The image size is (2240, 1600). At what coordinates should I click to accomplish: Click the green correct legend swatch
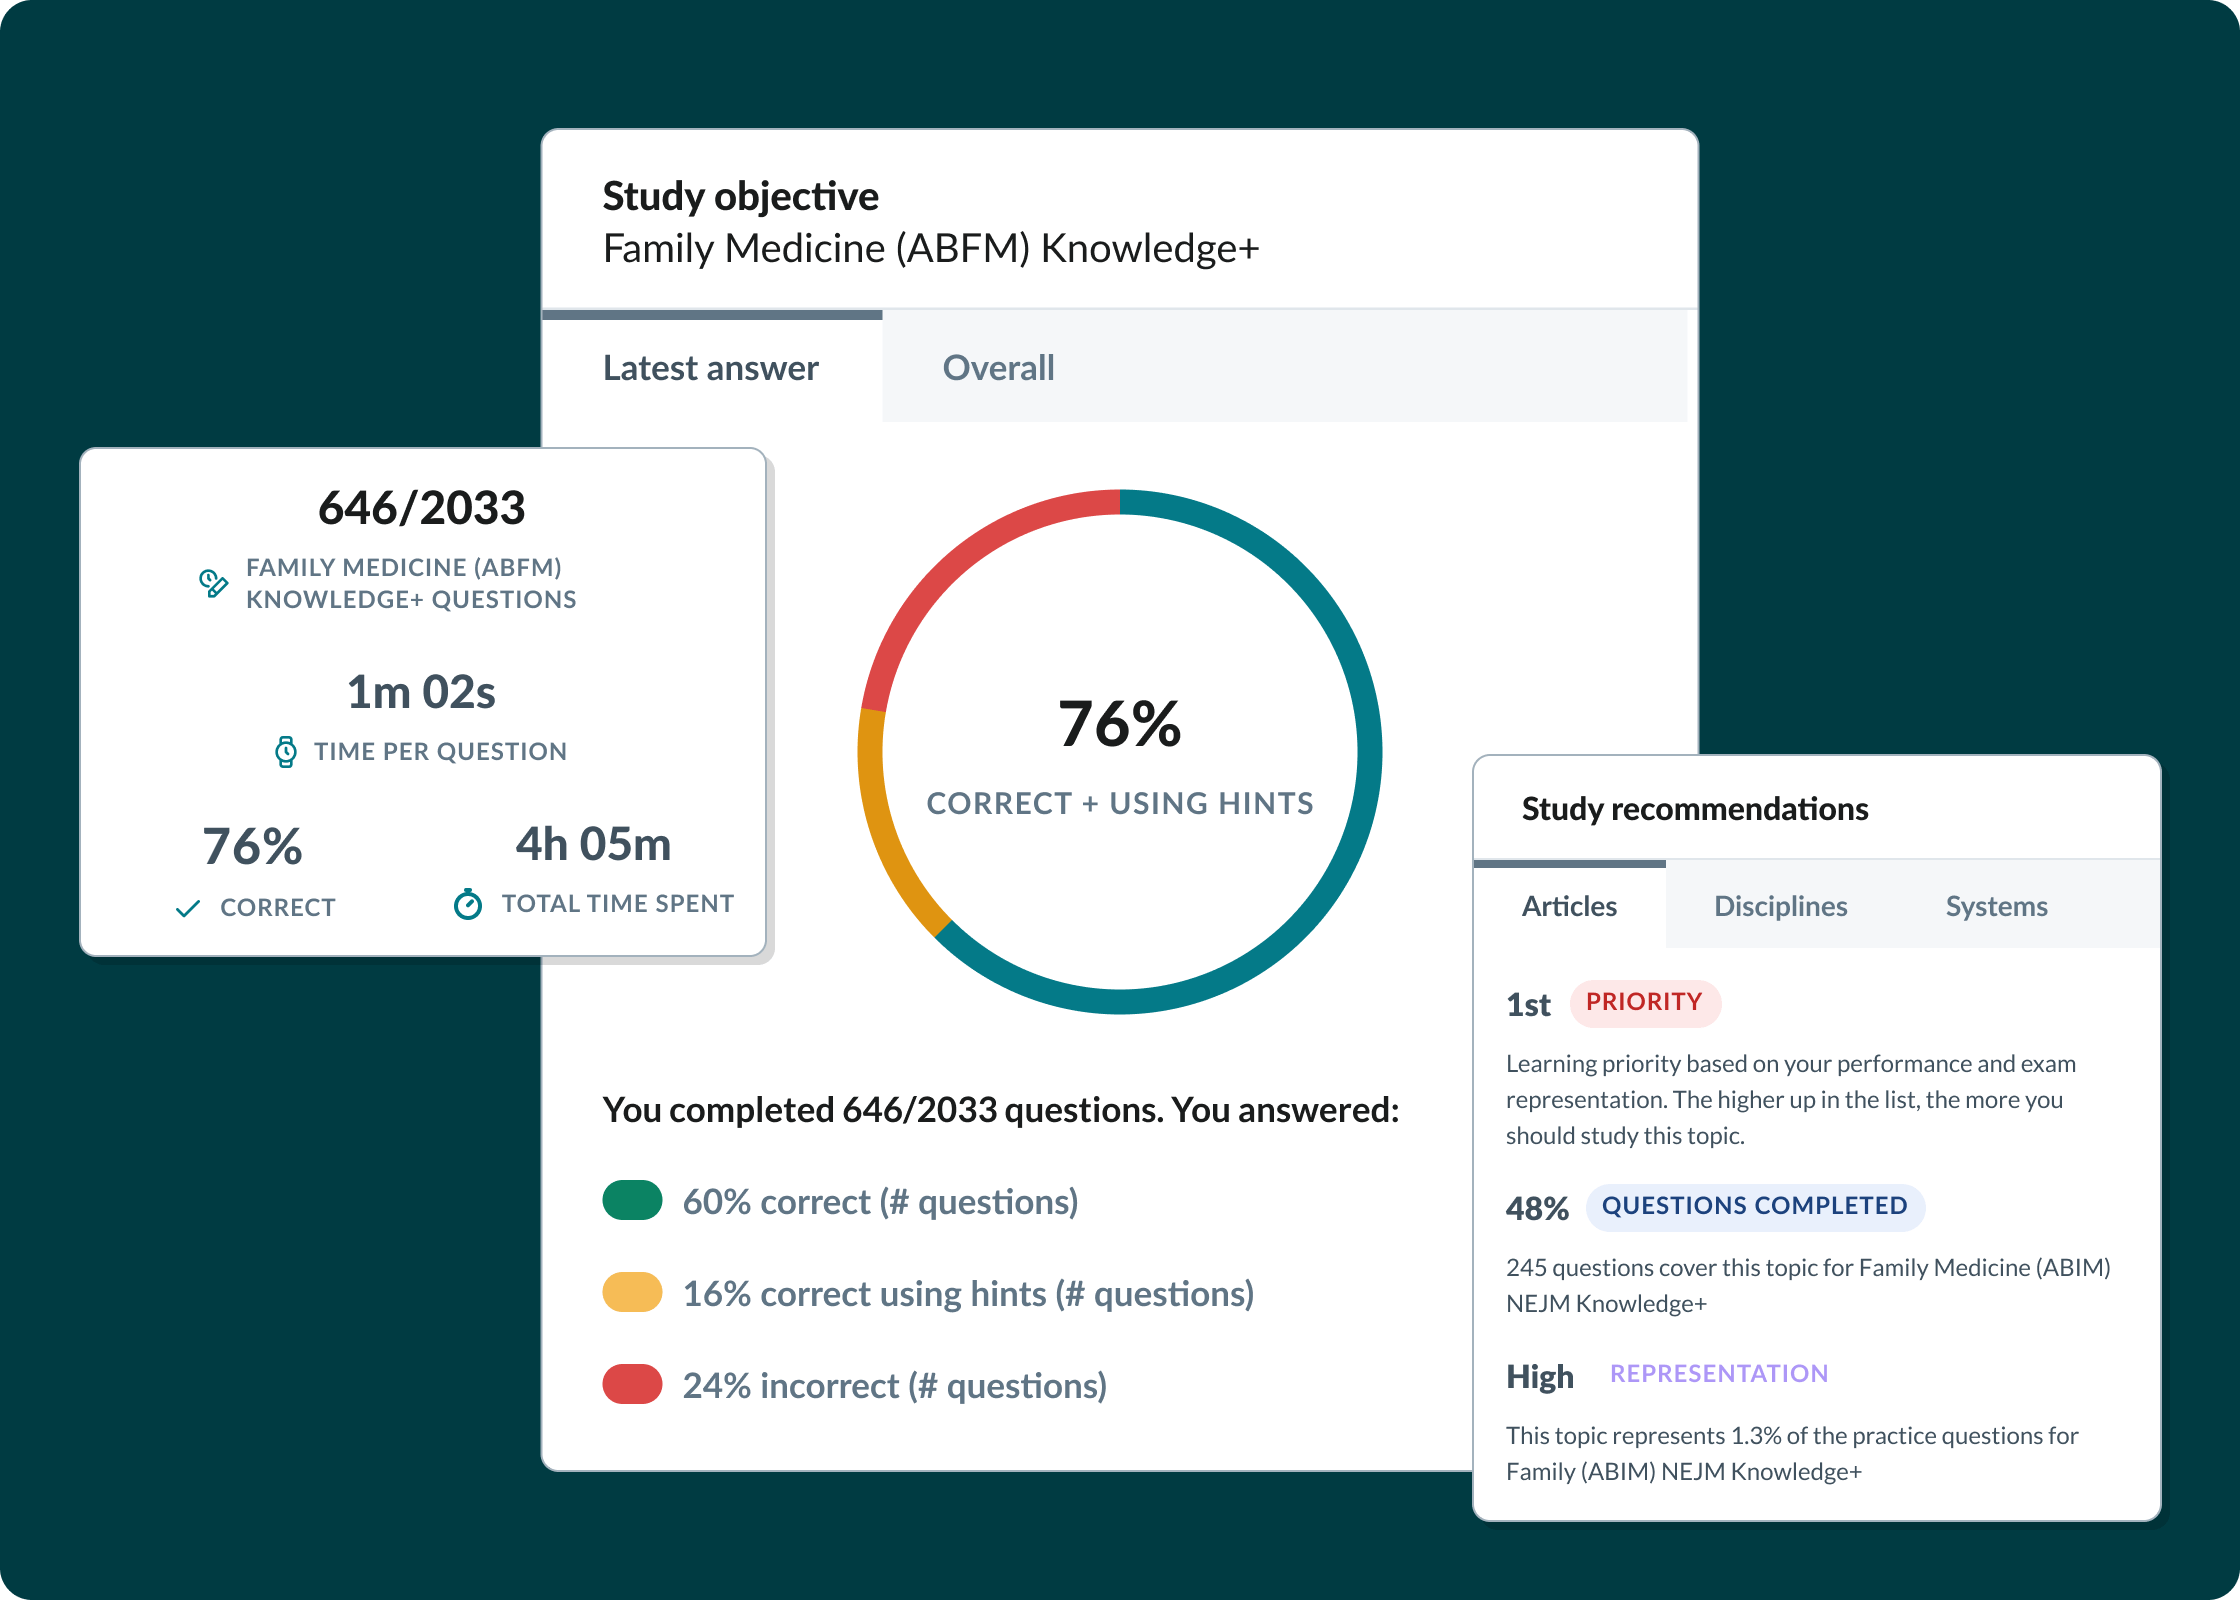click(x=632, y=1201)
